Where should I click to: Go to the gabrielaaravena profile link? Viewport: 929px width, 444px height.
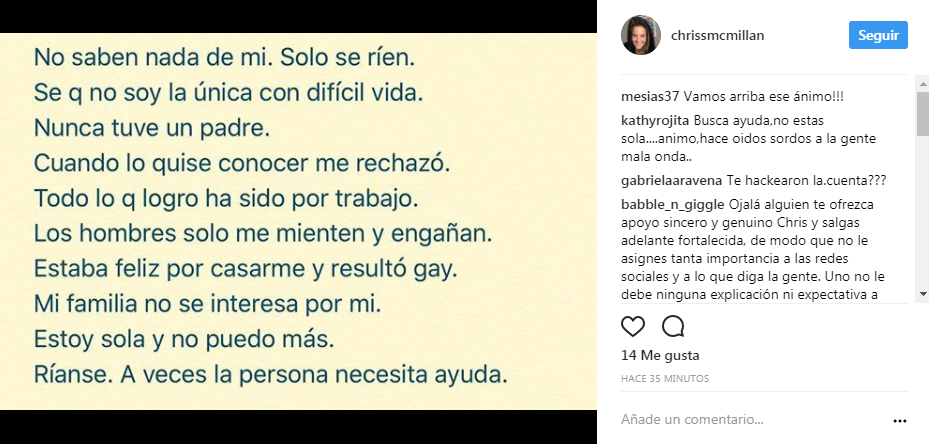[x=667, y=180]
